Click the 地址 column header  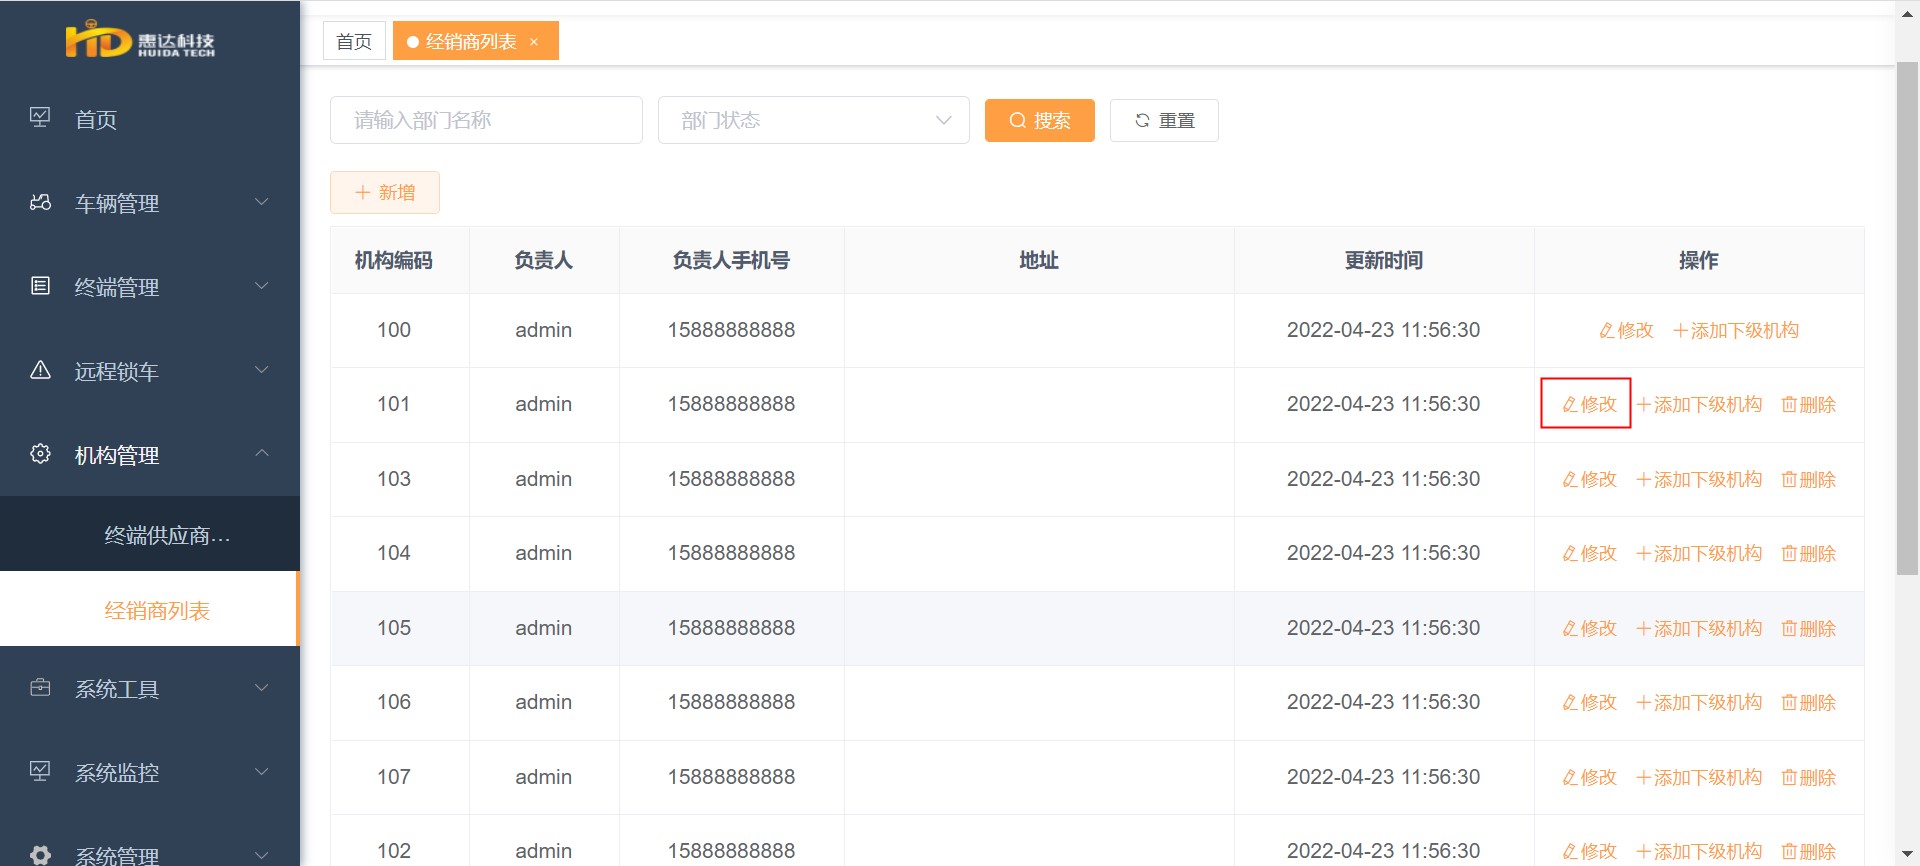coord(1039,260)
